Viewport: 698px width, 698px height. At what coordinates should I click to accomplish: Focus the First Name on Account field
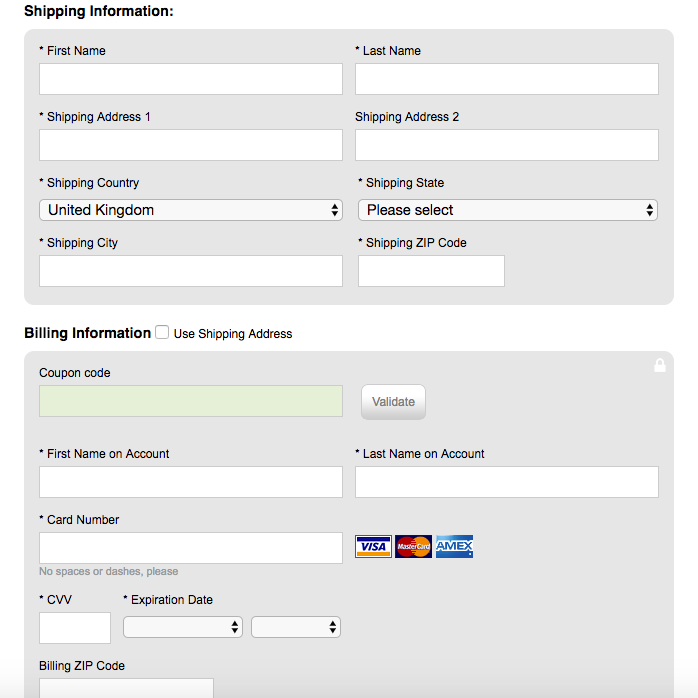(191, 482)
